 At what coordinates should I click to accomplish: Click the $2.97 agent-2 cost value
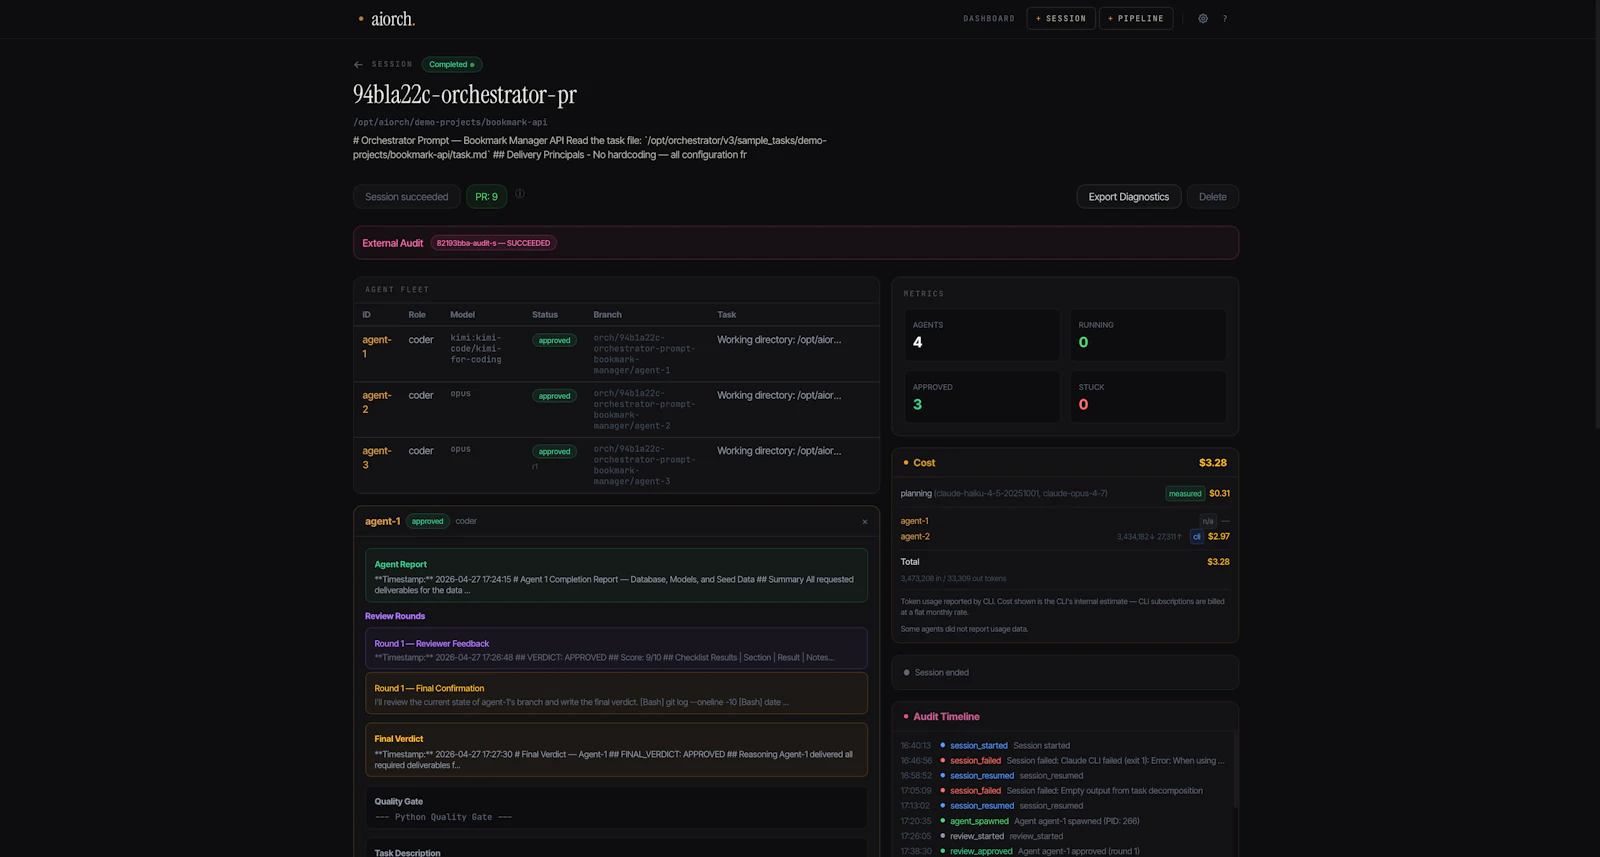tap(1219, 537)
